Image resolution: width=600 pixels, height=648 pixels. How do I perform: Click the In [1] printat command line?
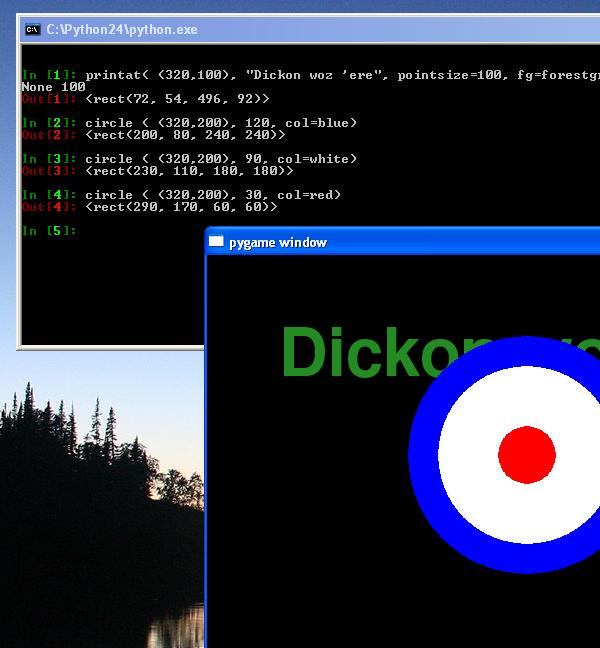pyautogui.click(x=300, y=75)
